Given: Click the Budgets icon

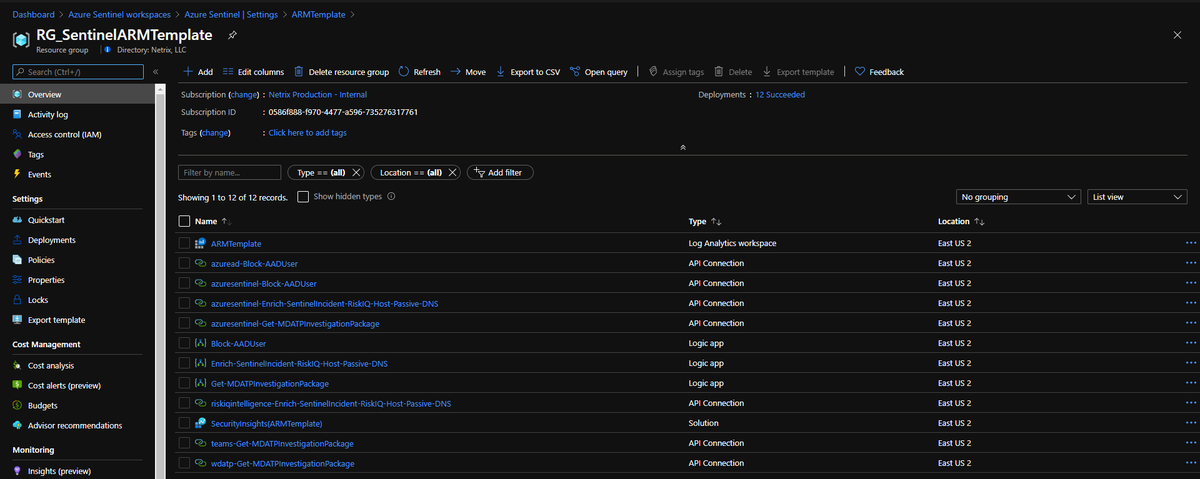Looking at the screenshot, I should pyautogui.click(x=17, y=406).
